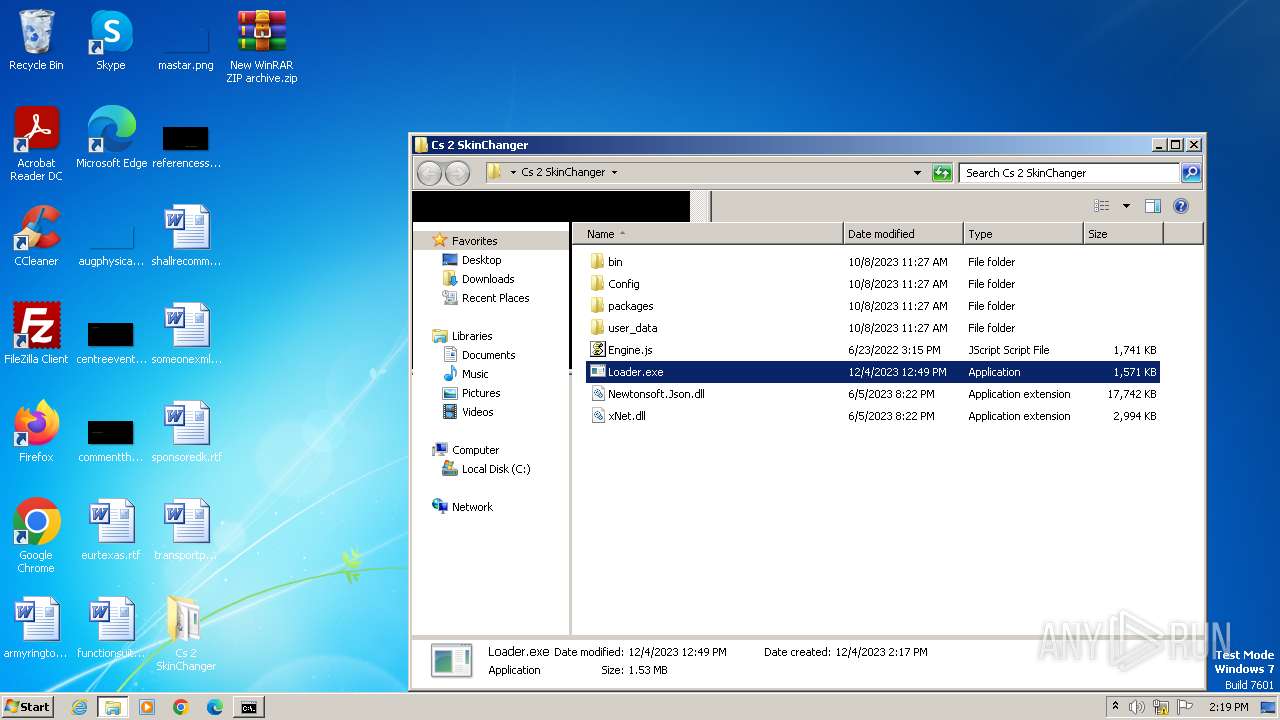This screenshot has width=1280, height=720.
Task: Select the Newtonsoft.Json.dll file
Action: pyautogui.click(x=647, y=394)
